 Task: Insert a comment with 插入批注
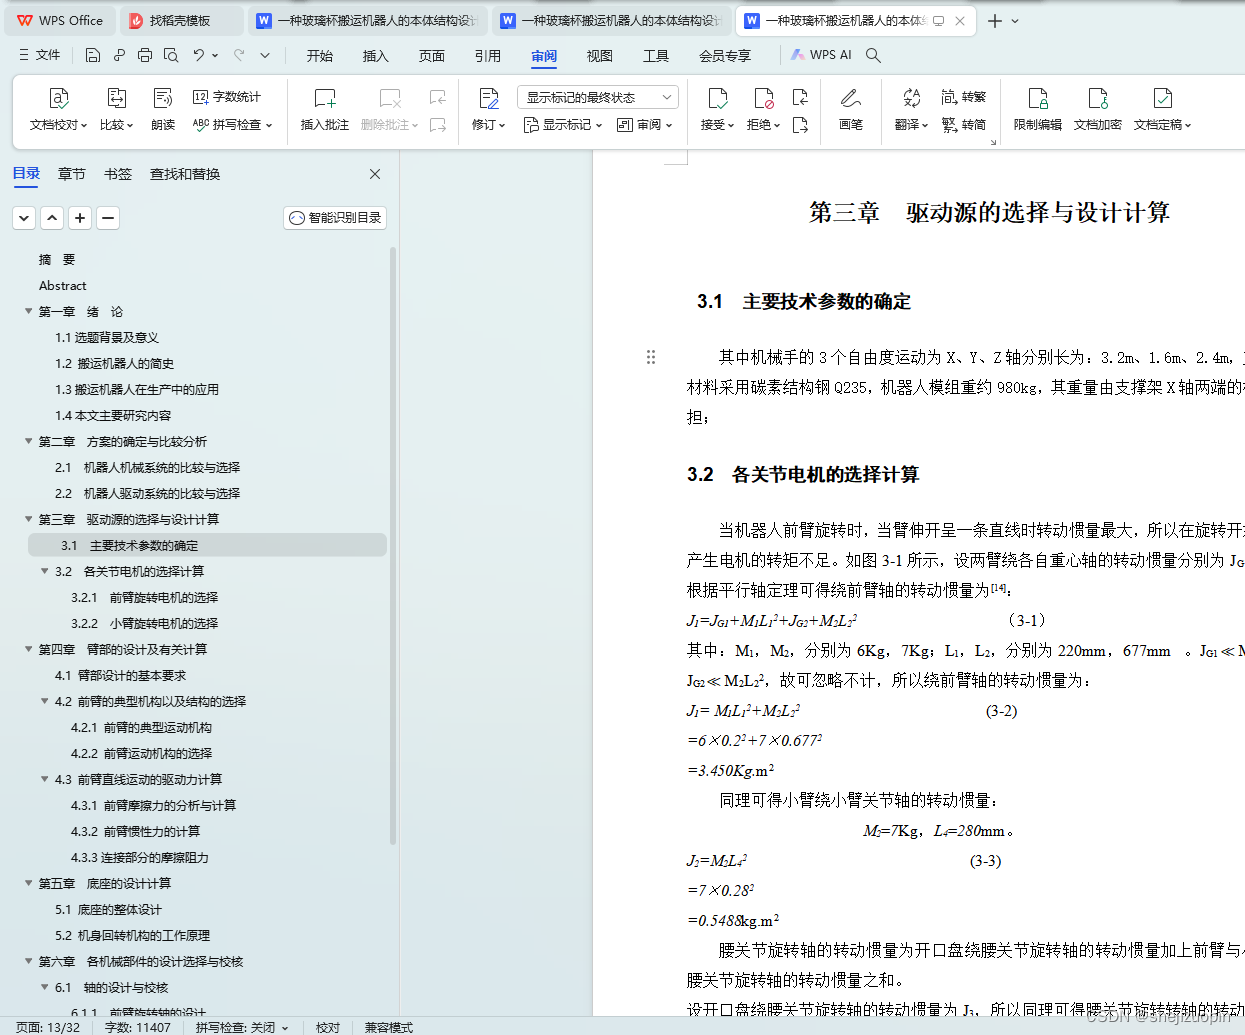pyautogui.click(x=325, y=109)
